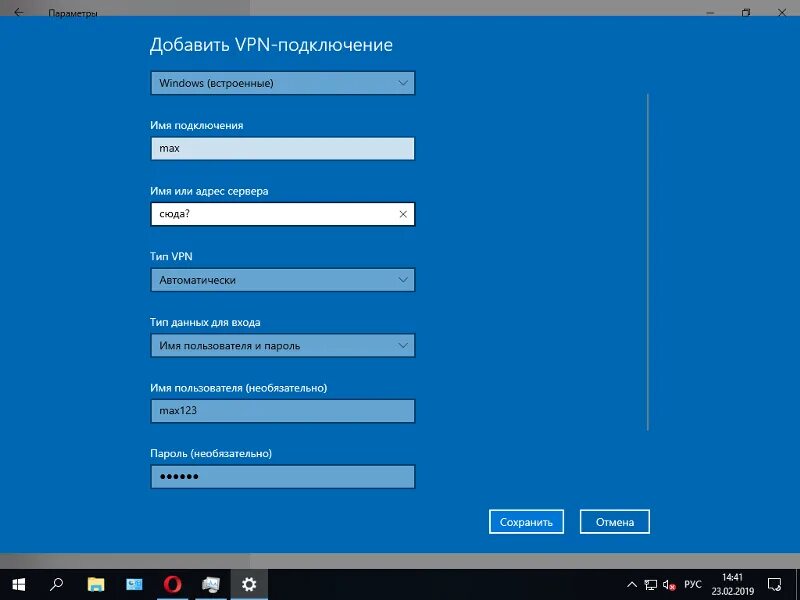Launch Opera browser from the taskbar

tap(172, 585)
